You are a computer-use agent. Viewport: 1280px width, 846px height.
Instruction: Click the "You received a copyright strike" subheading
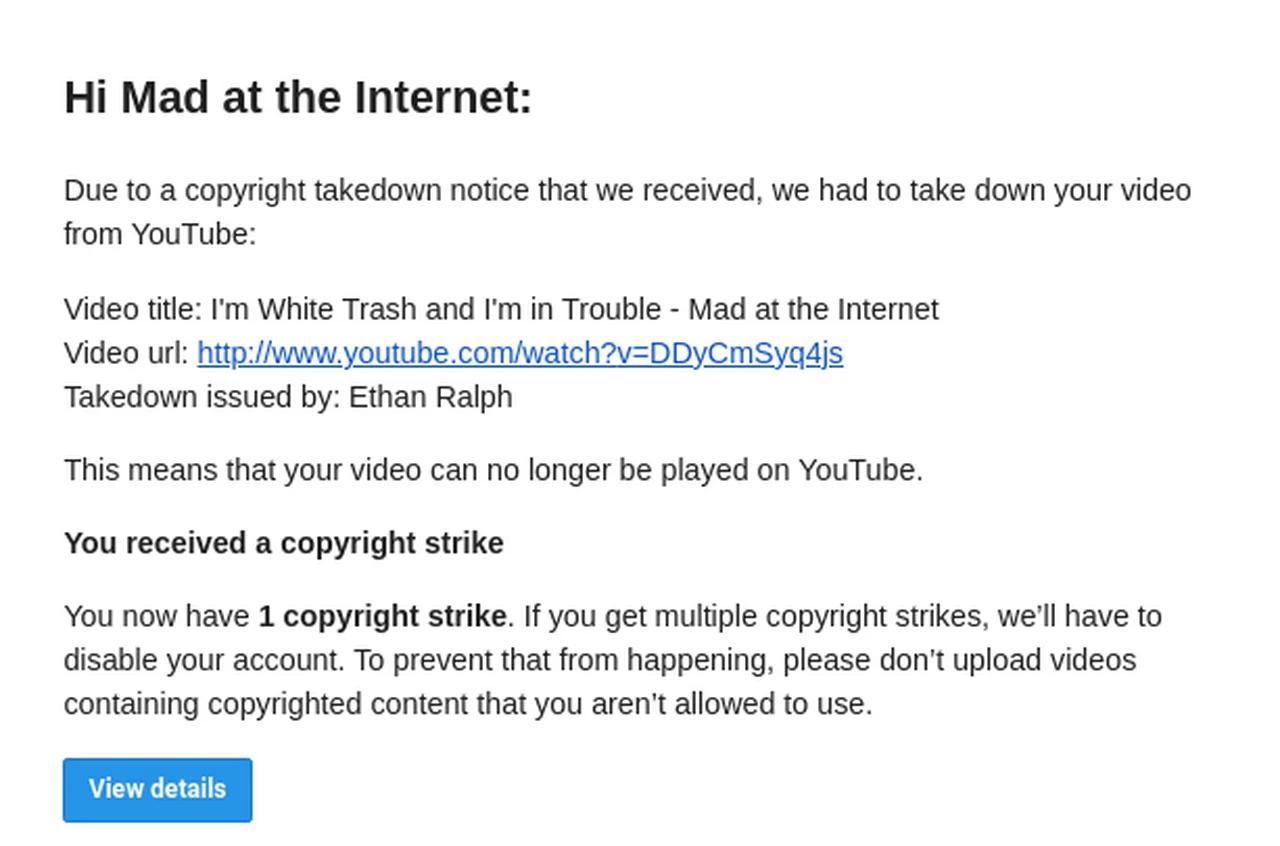click(283, 543)
